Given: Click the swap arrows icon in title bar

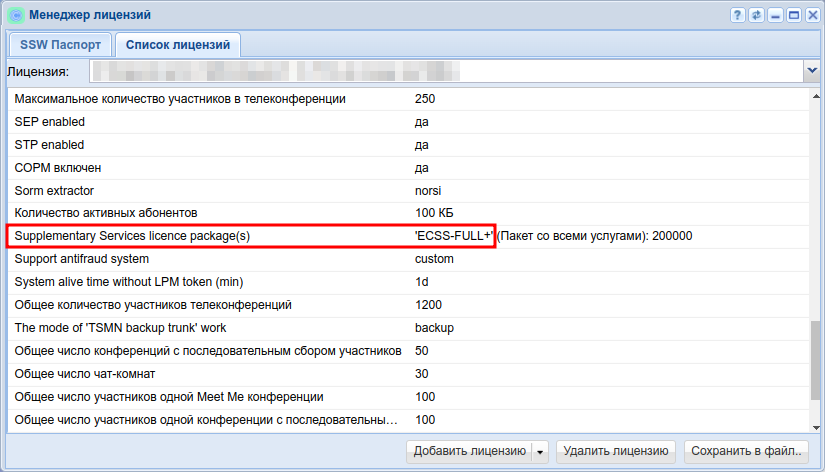Looking at the screenshot, I should pos(756,15).
